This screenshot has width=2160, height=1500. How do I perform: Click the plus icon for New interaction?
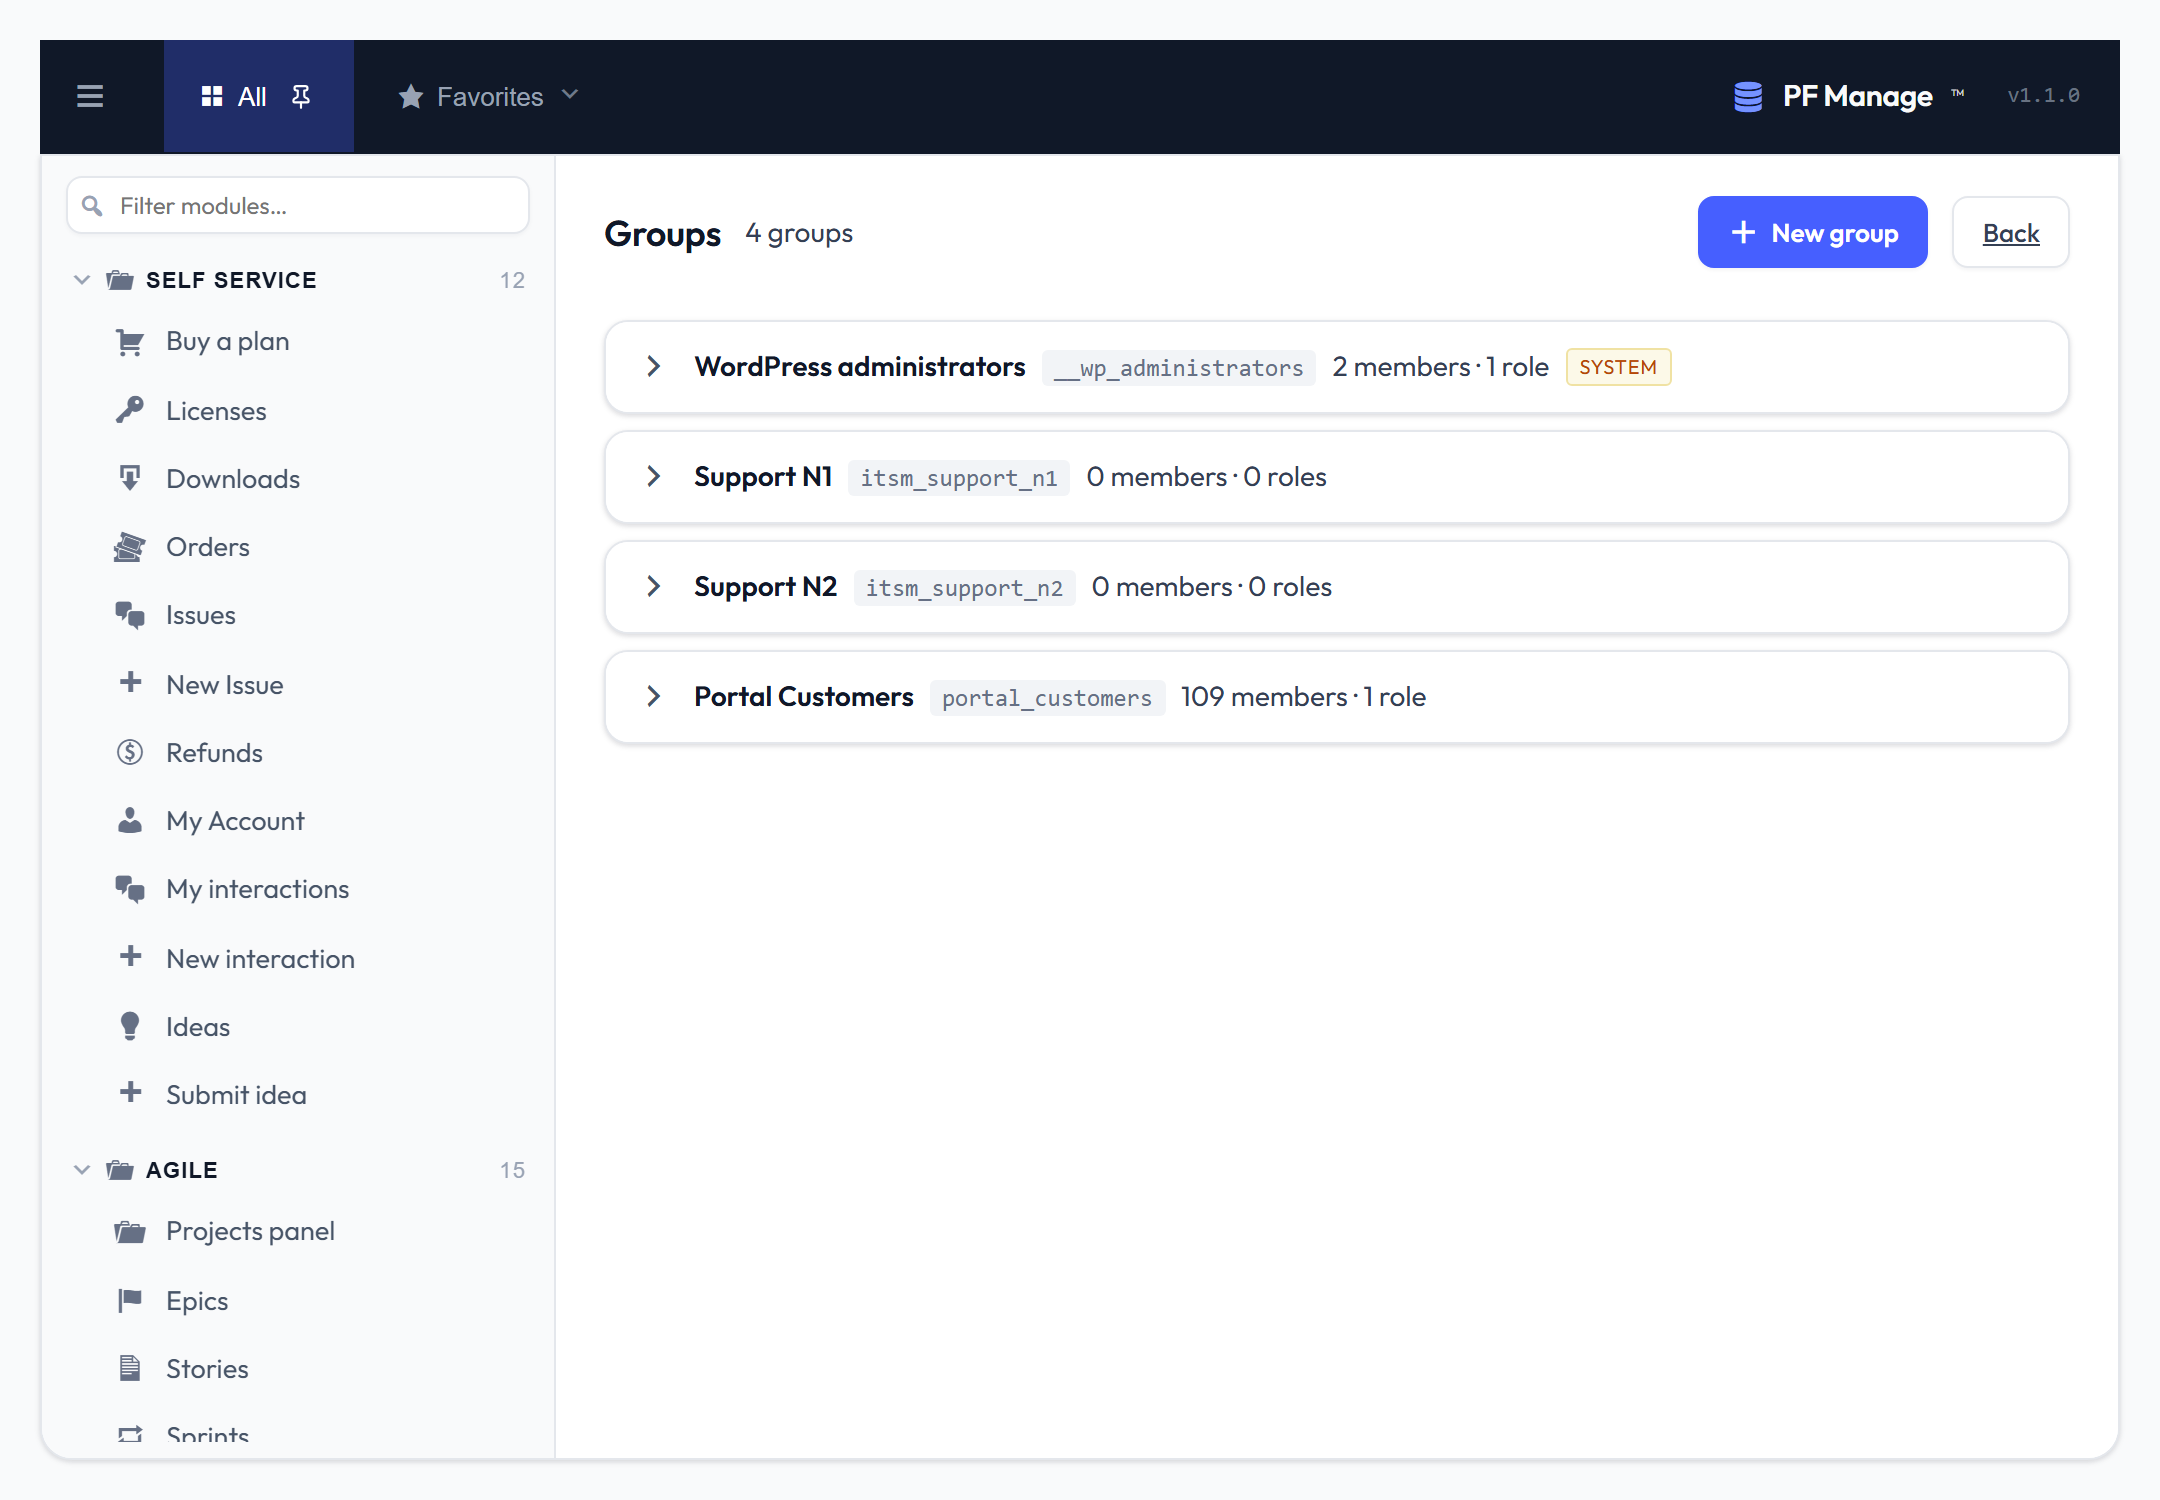point(130,957)
